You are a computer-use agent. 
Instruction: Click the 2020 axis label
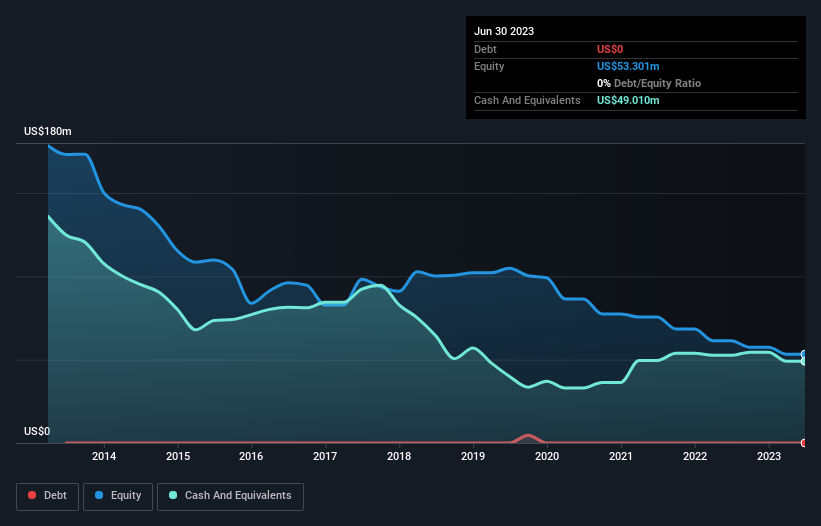tap(547, 456)
